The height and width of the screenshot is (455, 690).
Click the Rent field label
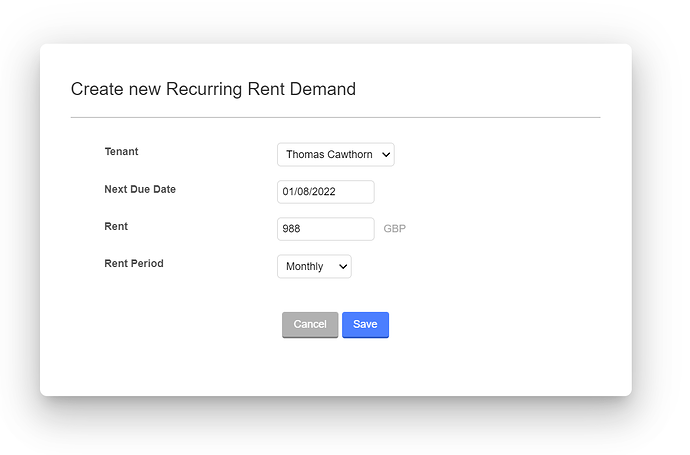(116, 226)
